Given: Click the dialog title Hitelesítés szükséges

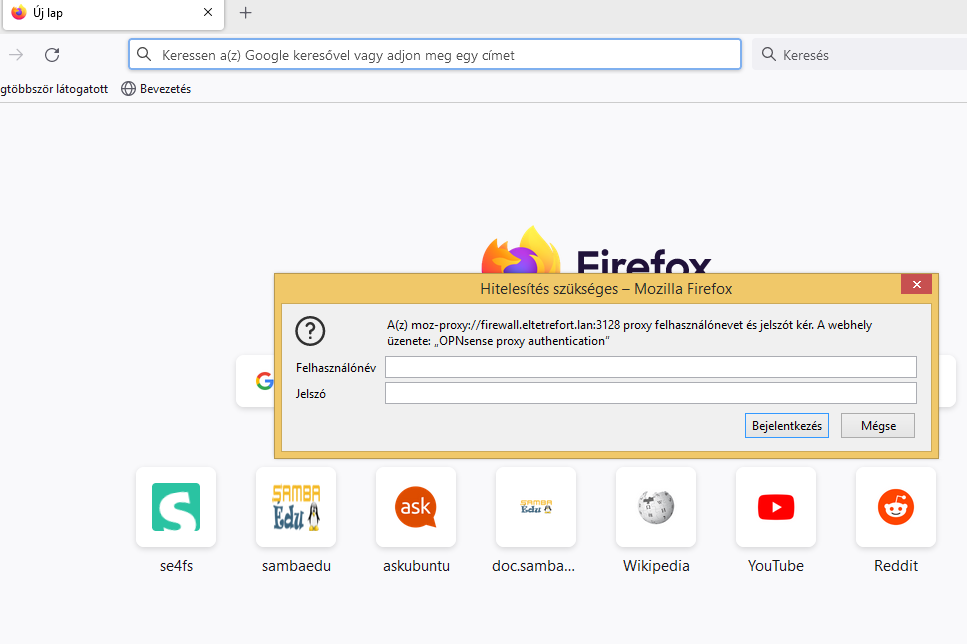Looking at the screenshot, I should [x=606, y=289].
